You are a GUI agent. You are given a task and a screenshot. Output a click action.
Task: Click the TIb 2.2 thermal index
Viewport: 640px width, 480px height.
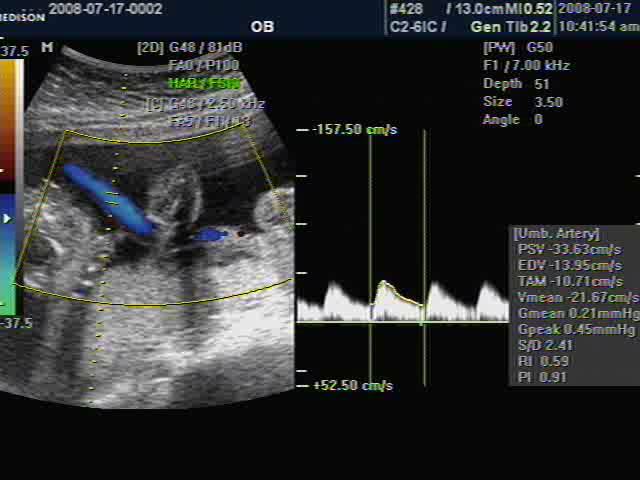click(529, 27)
